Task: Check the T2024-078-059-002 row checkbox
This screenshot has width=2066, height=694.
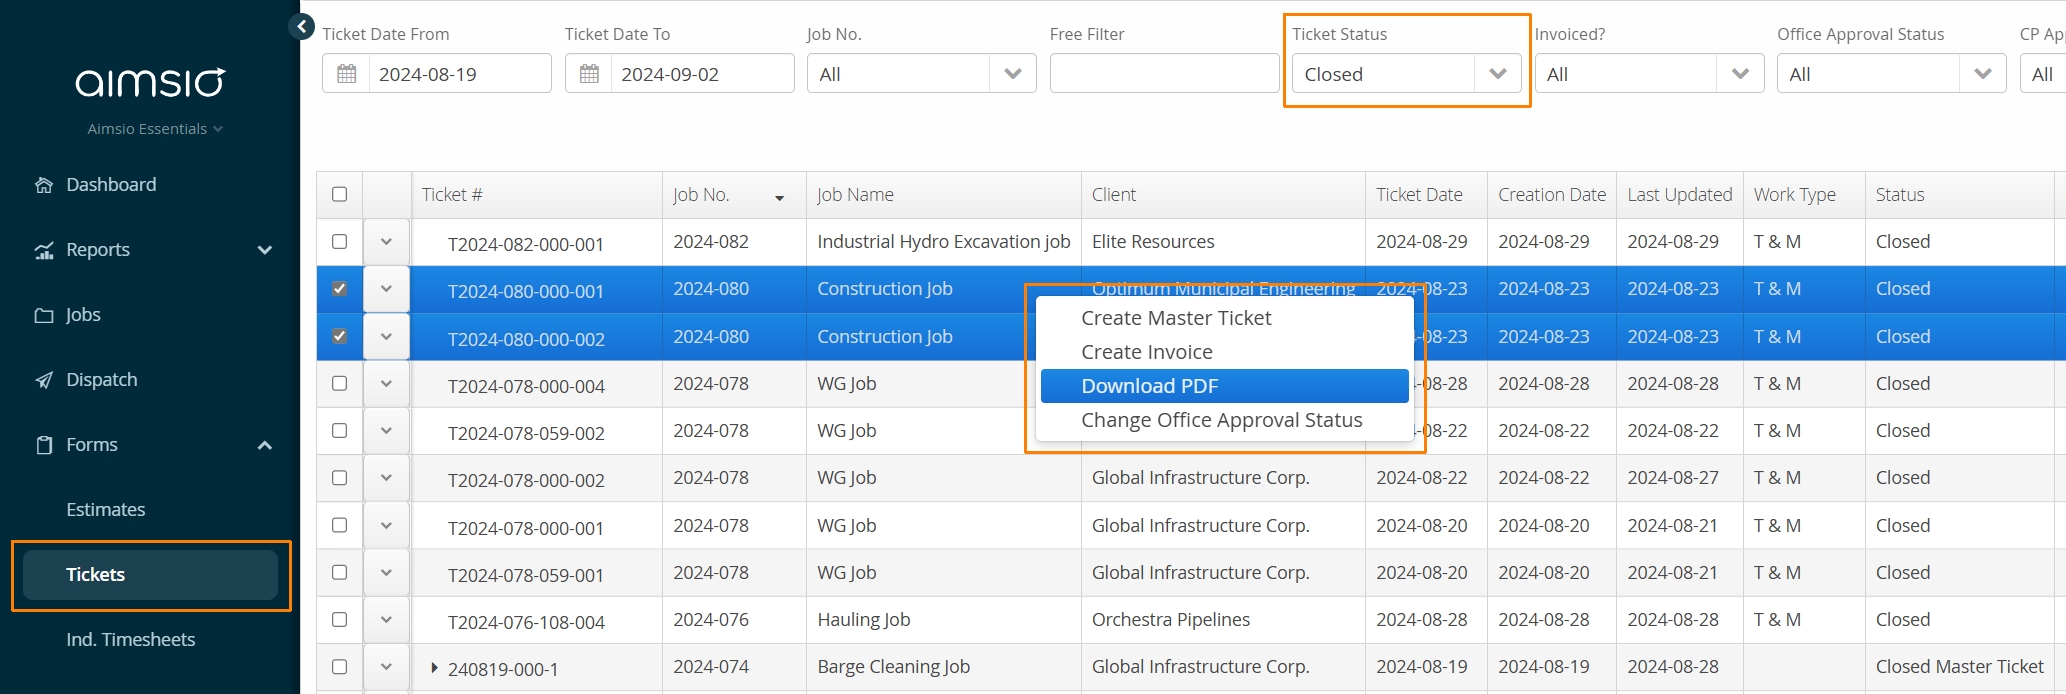Action: (340, 430)
